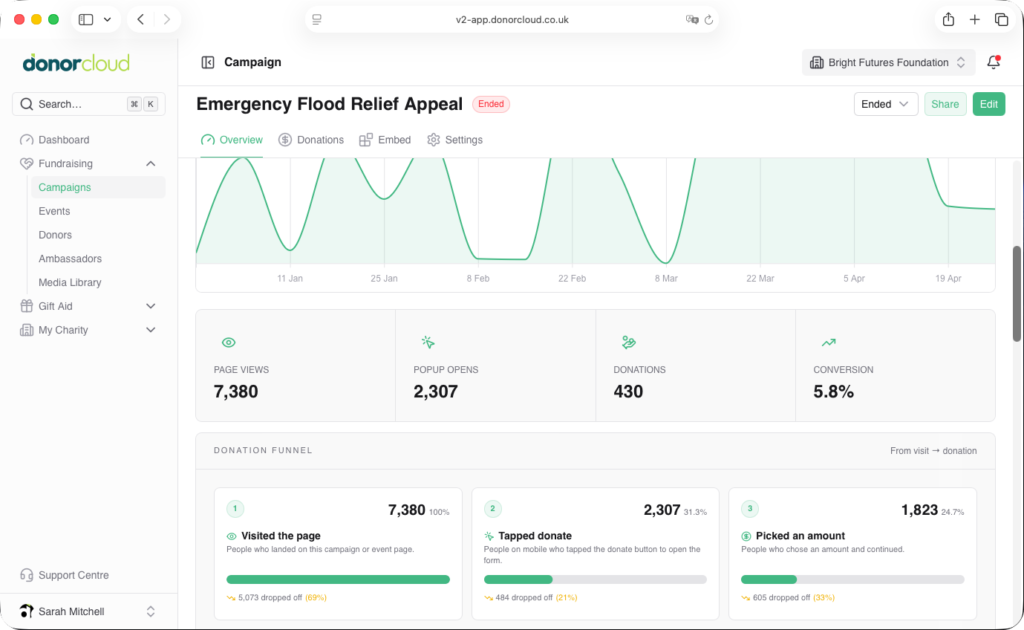
Task: Switch to the Donations tab
Action: pos(311,140)
